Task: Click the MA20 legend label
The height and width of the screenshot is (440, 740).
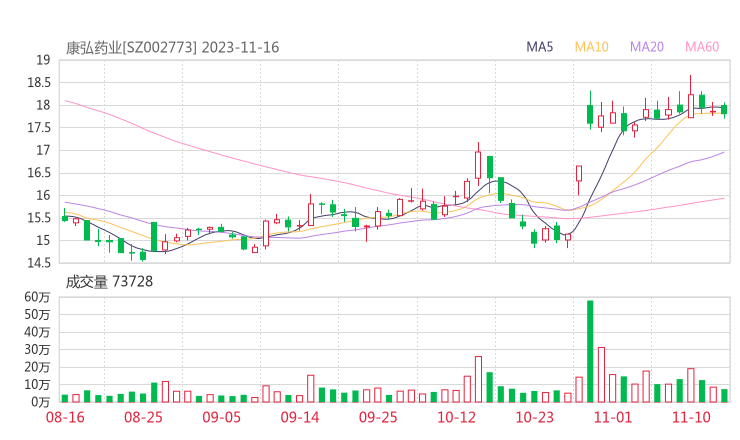Action: [647, 47]
